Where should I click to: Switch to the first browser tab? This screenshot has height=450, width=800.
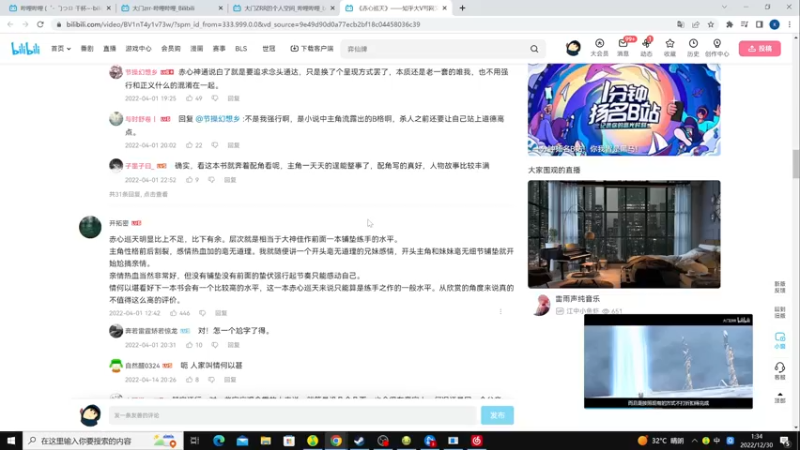[59, 8]
